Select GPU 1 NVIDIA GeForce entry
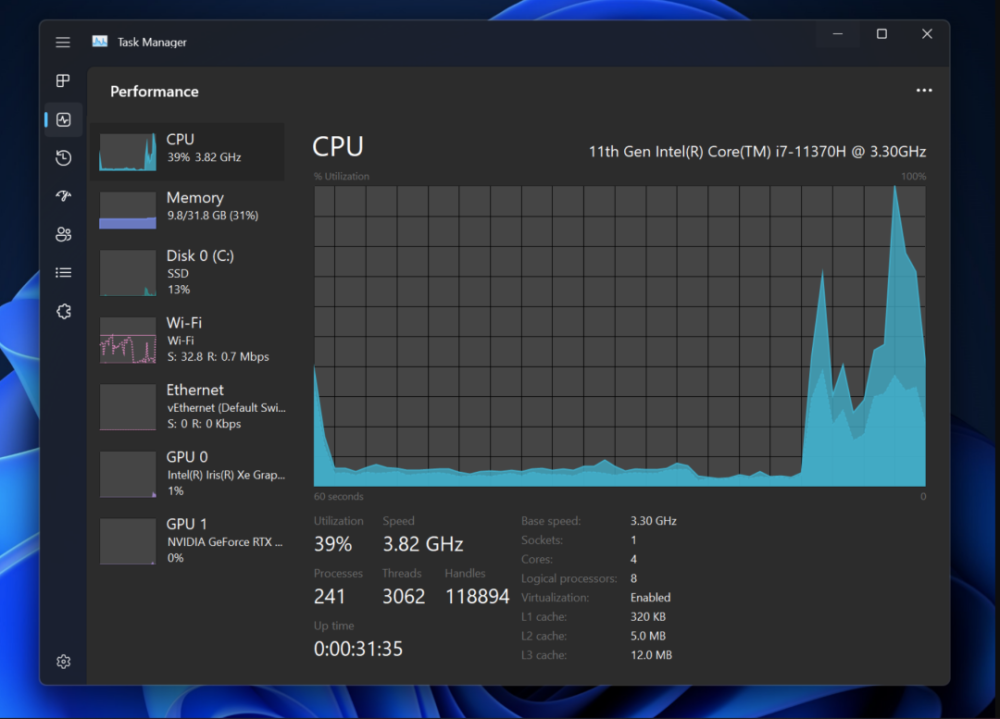The height and width of the screenshot is (719, 1000). (x=189, y=540)
